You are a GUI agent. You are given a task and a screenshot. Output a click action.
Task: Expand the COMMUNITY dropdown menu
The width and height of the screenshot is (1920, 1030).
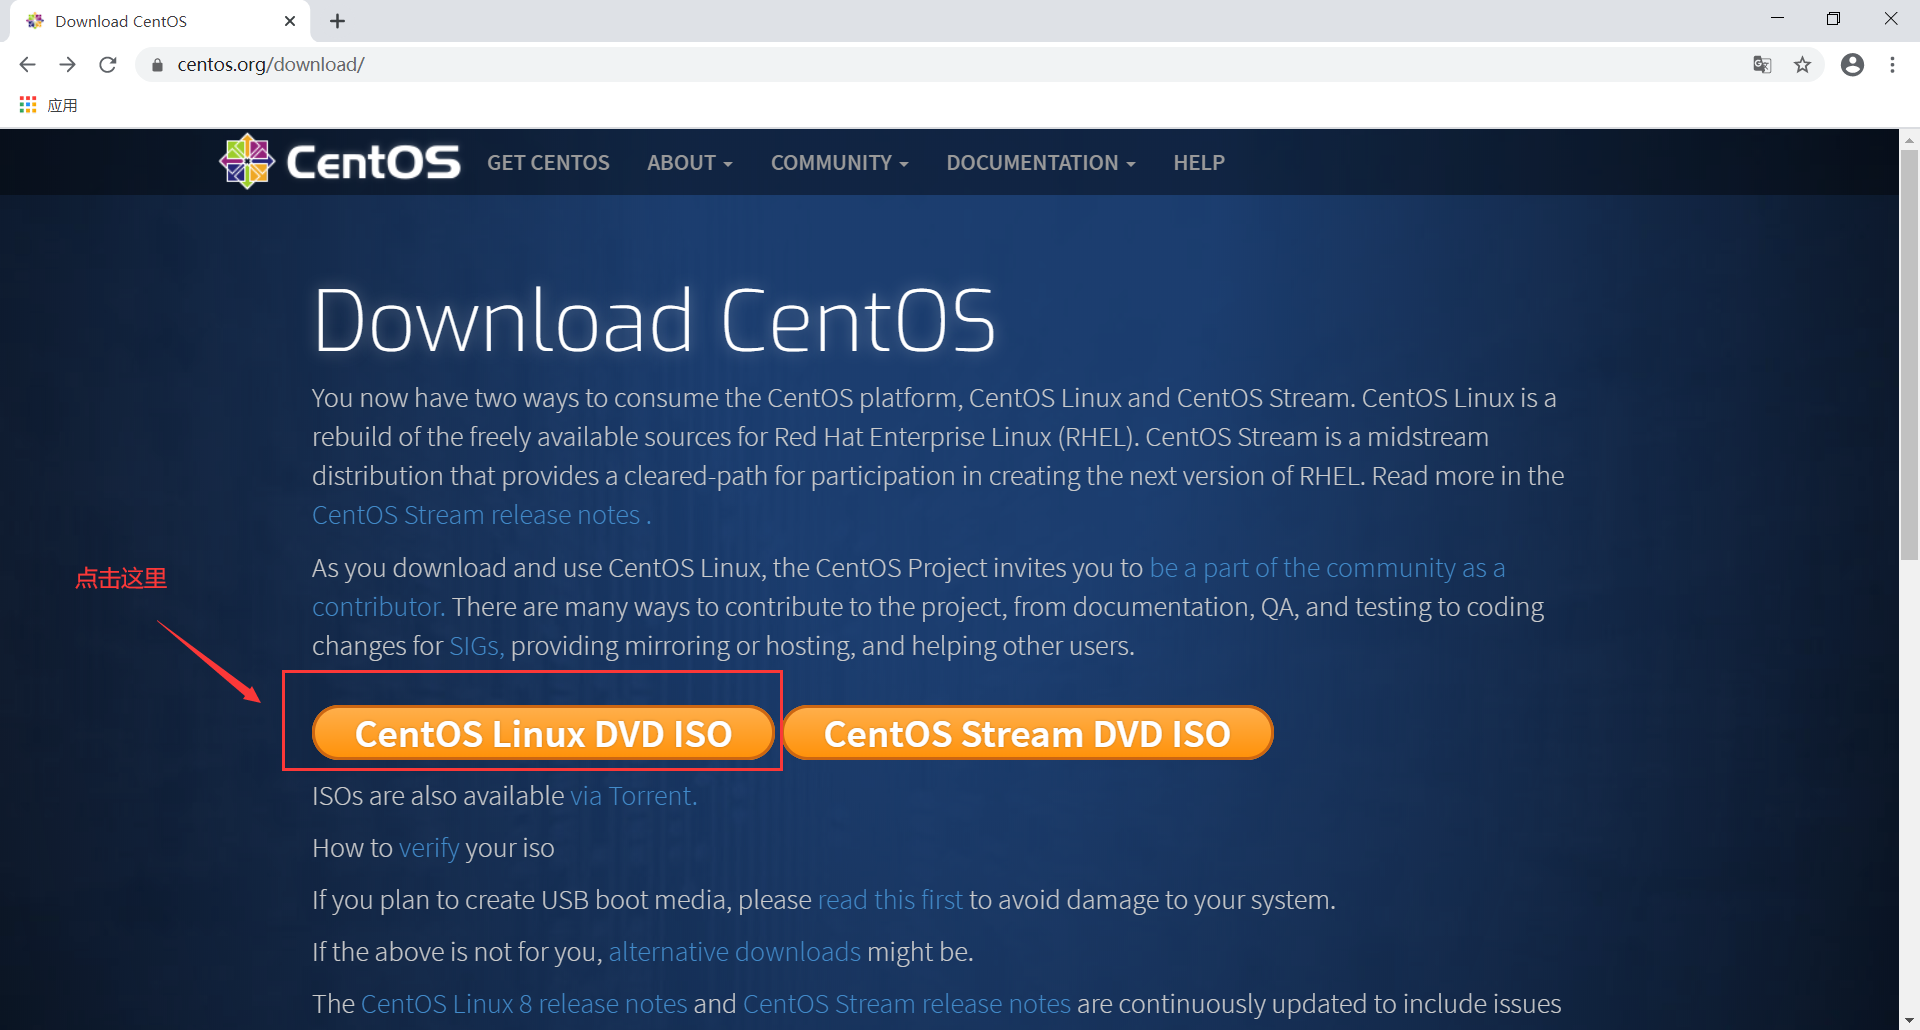[x=840, y=163]
